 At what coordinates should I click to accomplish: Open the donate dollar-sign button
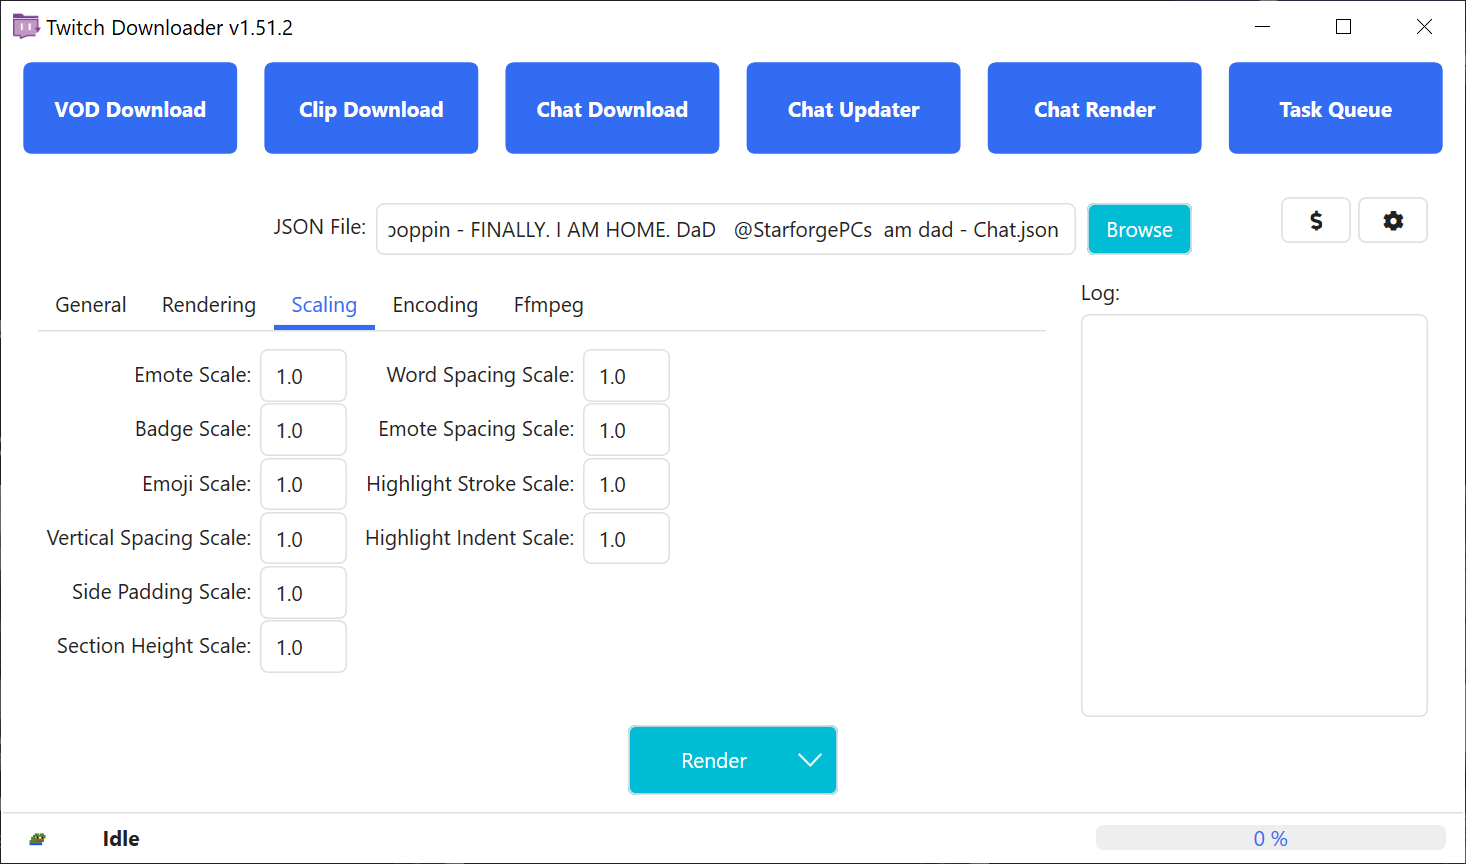pos(1316,220)
